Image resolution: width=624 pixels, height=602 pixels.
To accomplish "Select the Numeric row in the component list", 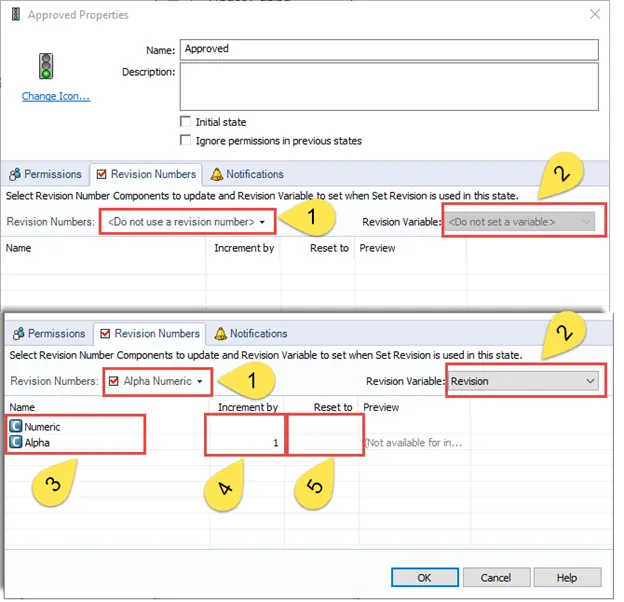I will pyautogui.click(x=42, y=427).
